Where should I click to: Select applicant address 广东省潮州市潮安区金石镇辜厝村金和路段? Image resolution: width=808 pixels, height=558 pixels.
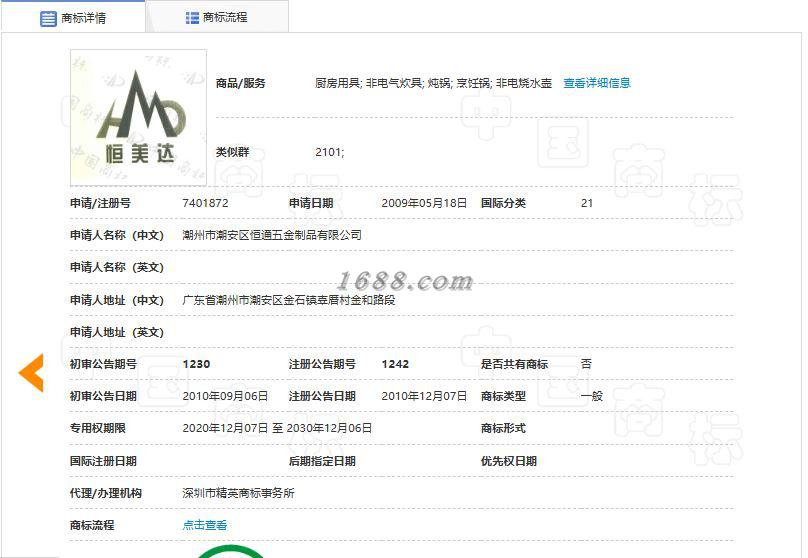tap(289, 300)
